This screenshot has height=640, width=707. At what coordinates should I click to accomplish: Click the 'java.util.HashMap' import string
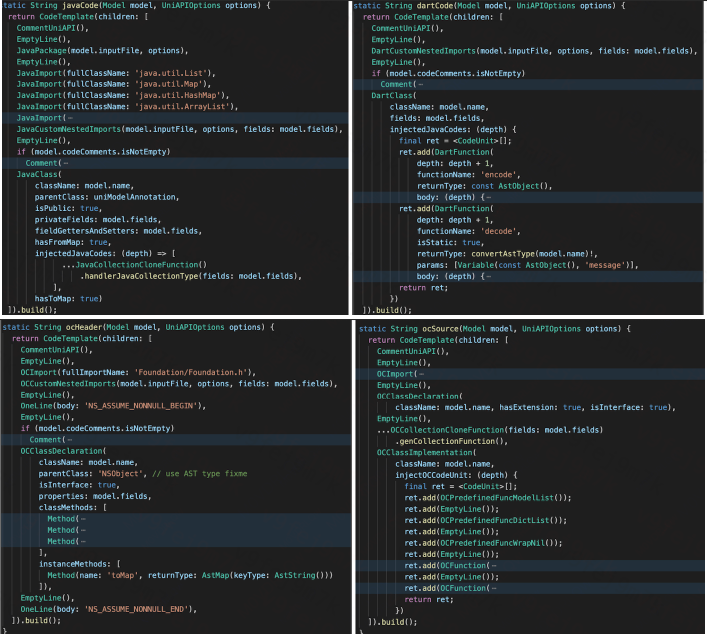[178, 96]
